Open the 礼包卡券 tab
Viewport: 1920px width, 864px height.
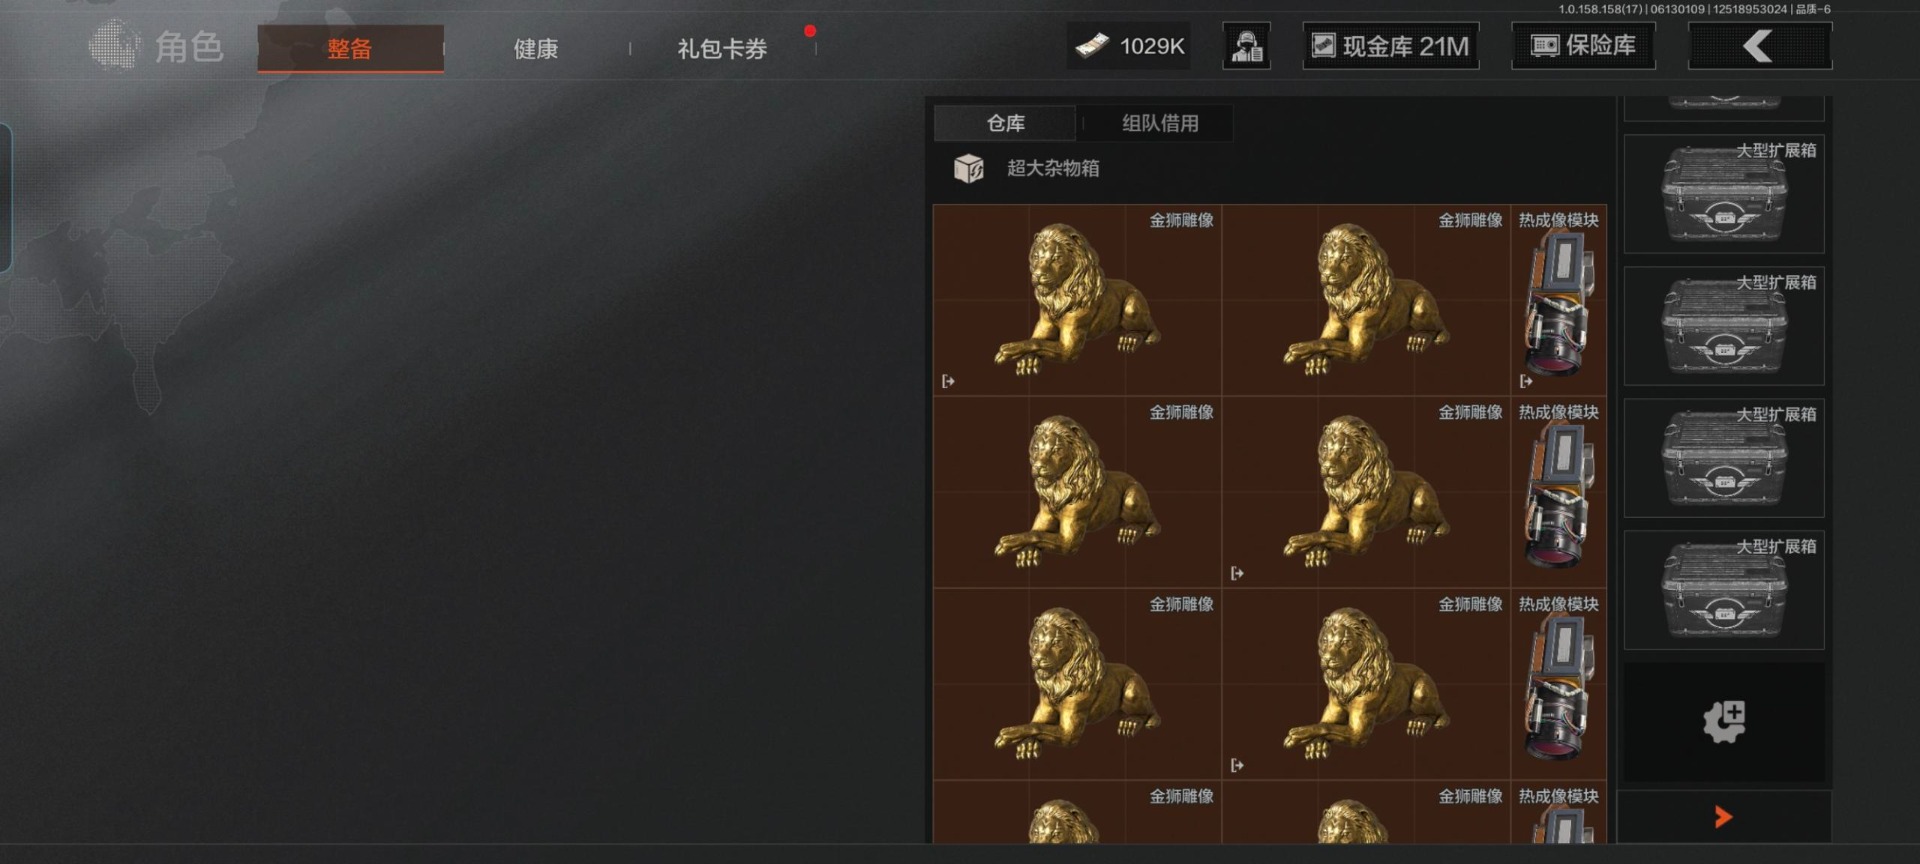[722, 48]
